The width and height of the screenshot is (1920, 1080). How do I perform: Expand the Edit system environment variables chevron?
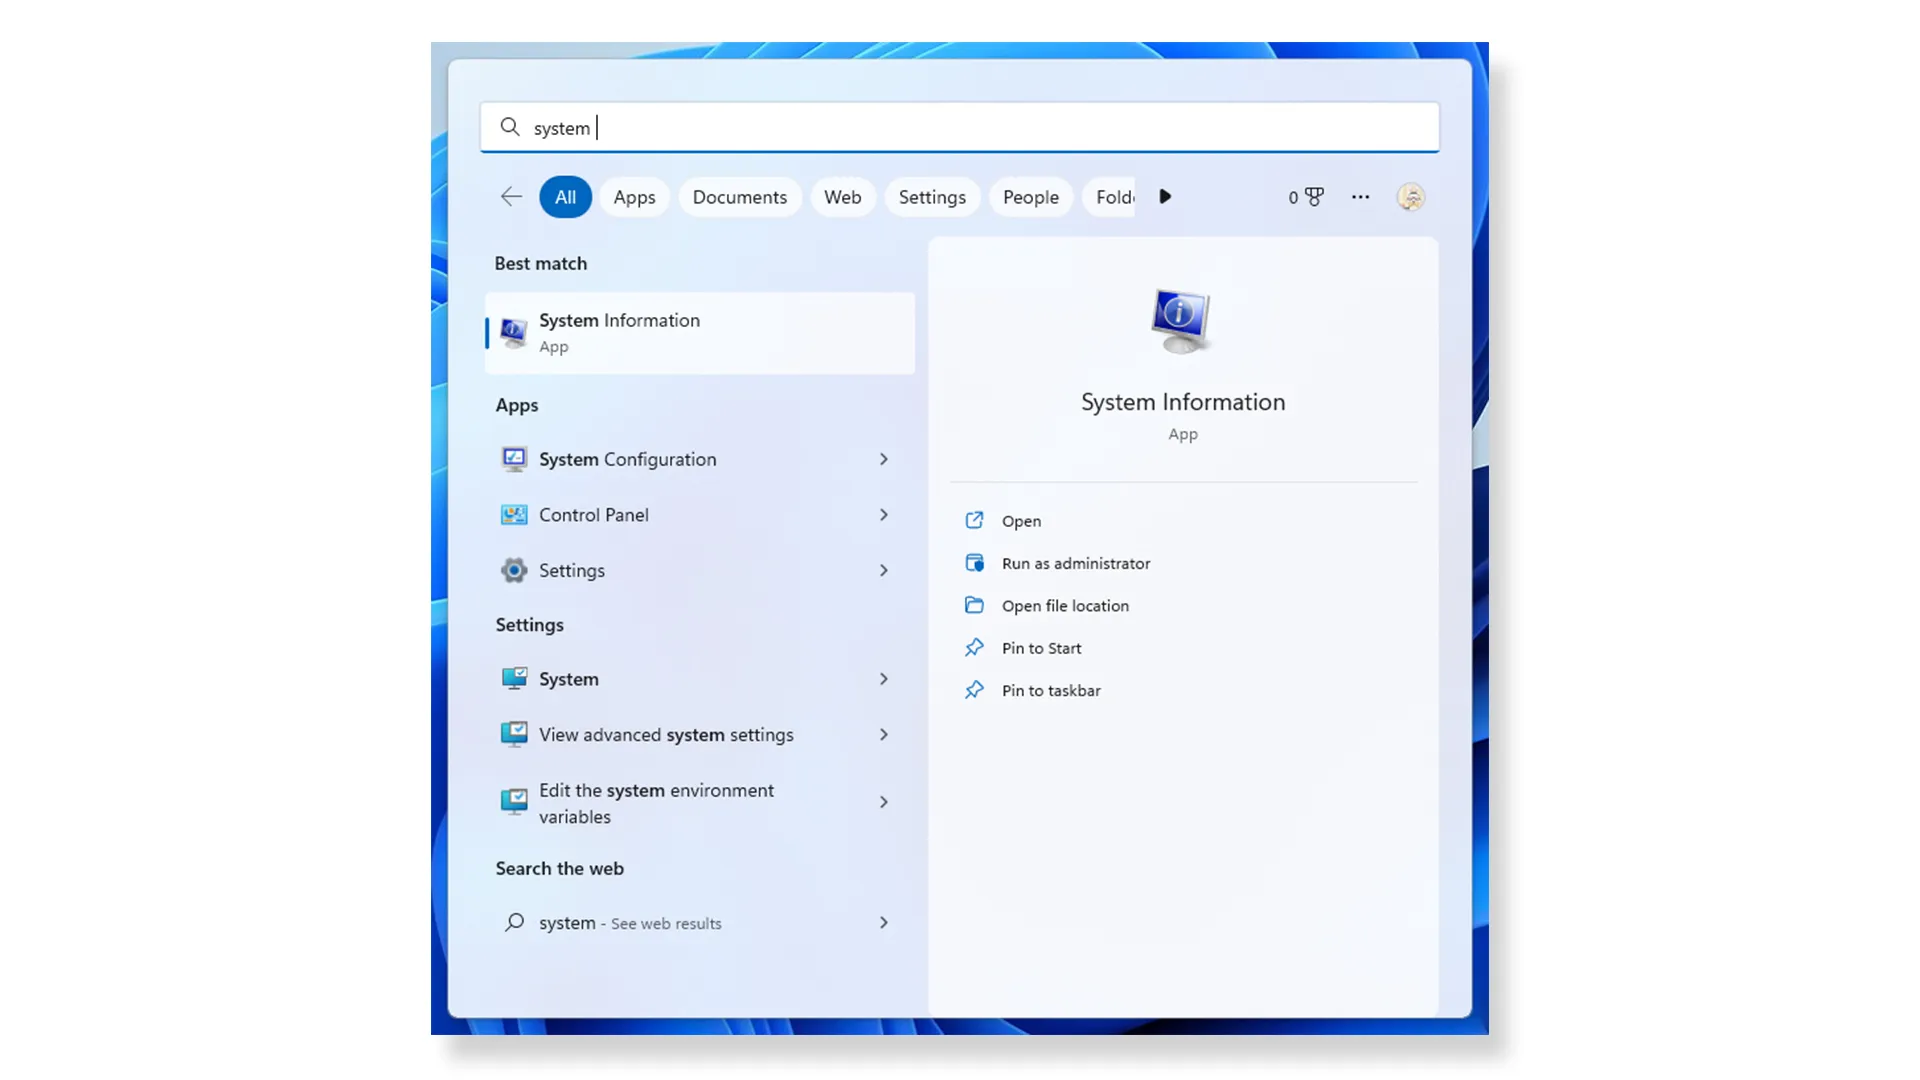883,802
